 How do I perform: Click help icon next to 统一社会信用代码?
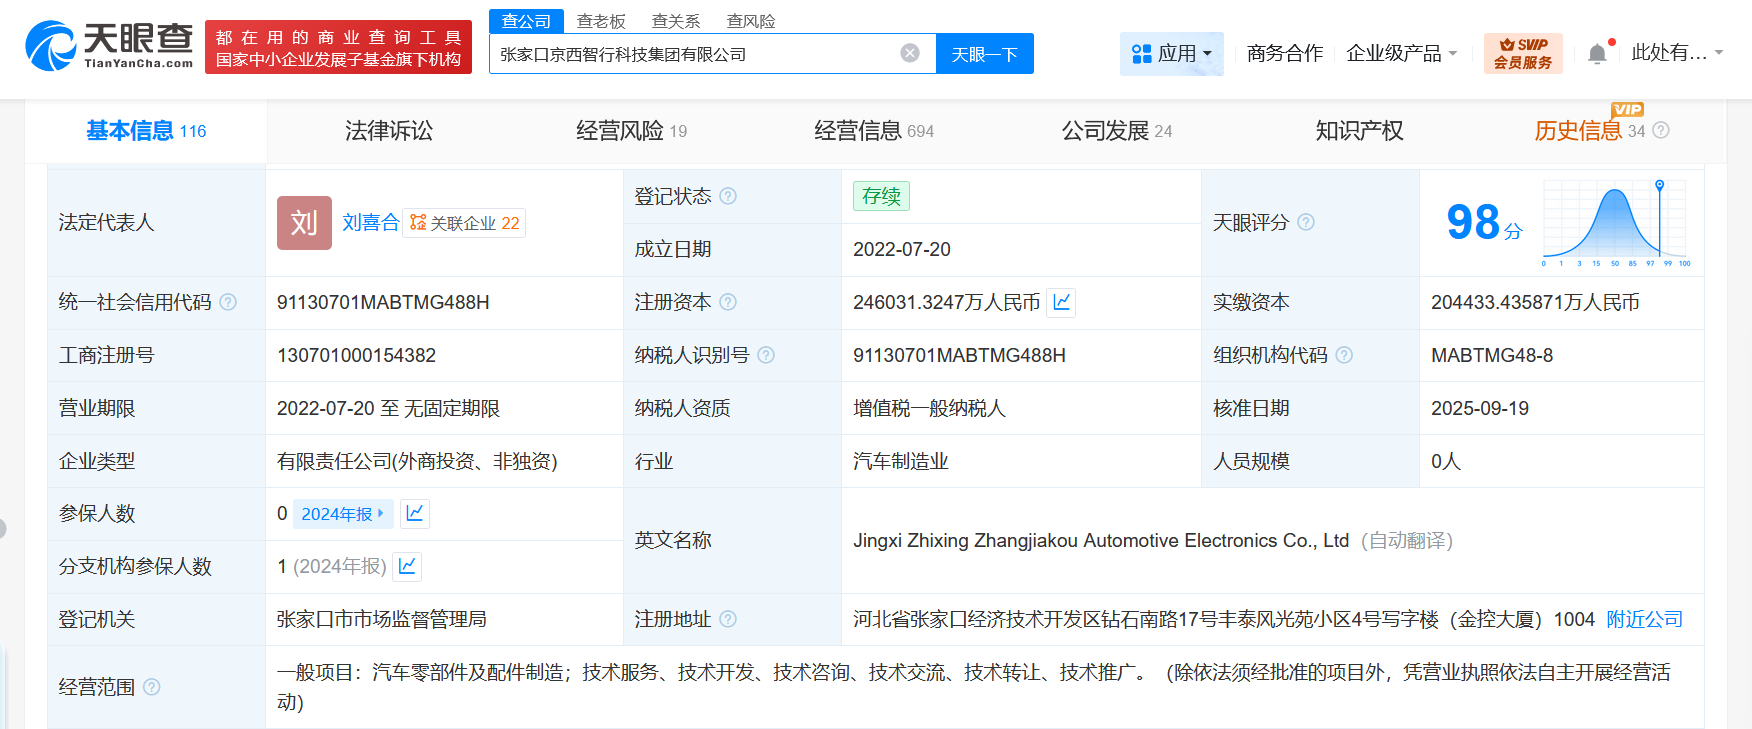[228, 302]
